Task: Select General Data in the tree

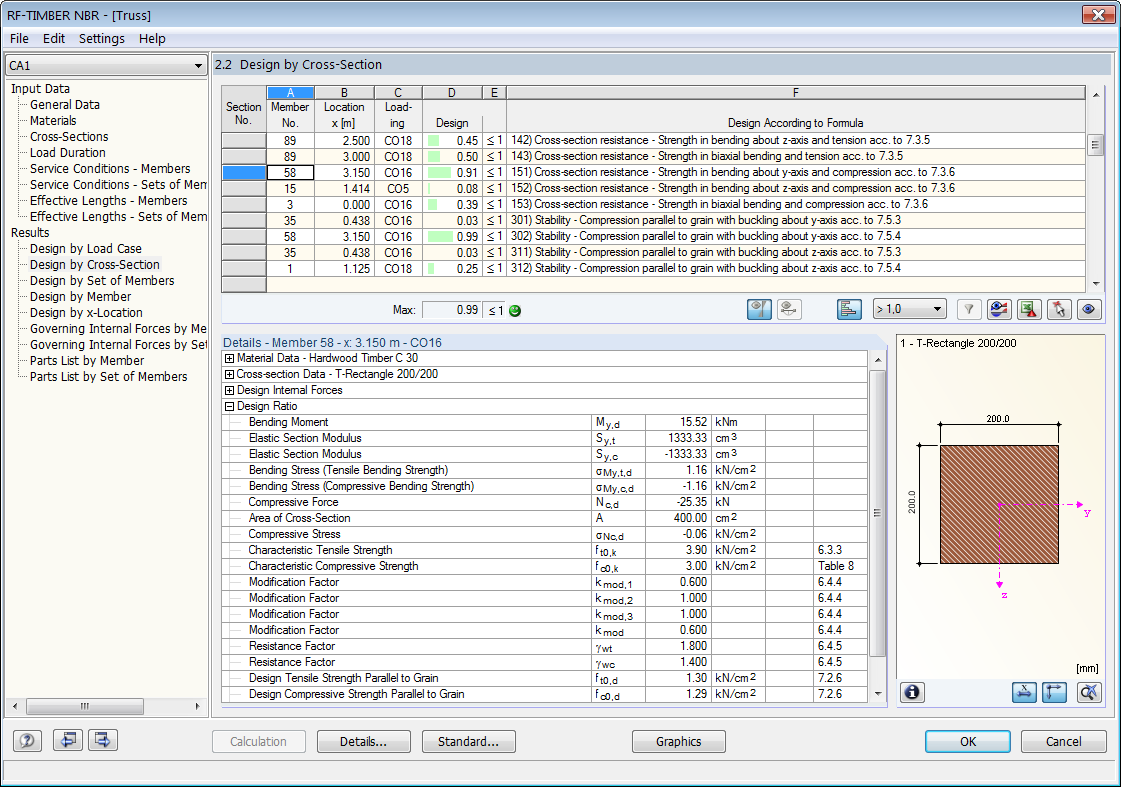Action: [x=65, y=104]
